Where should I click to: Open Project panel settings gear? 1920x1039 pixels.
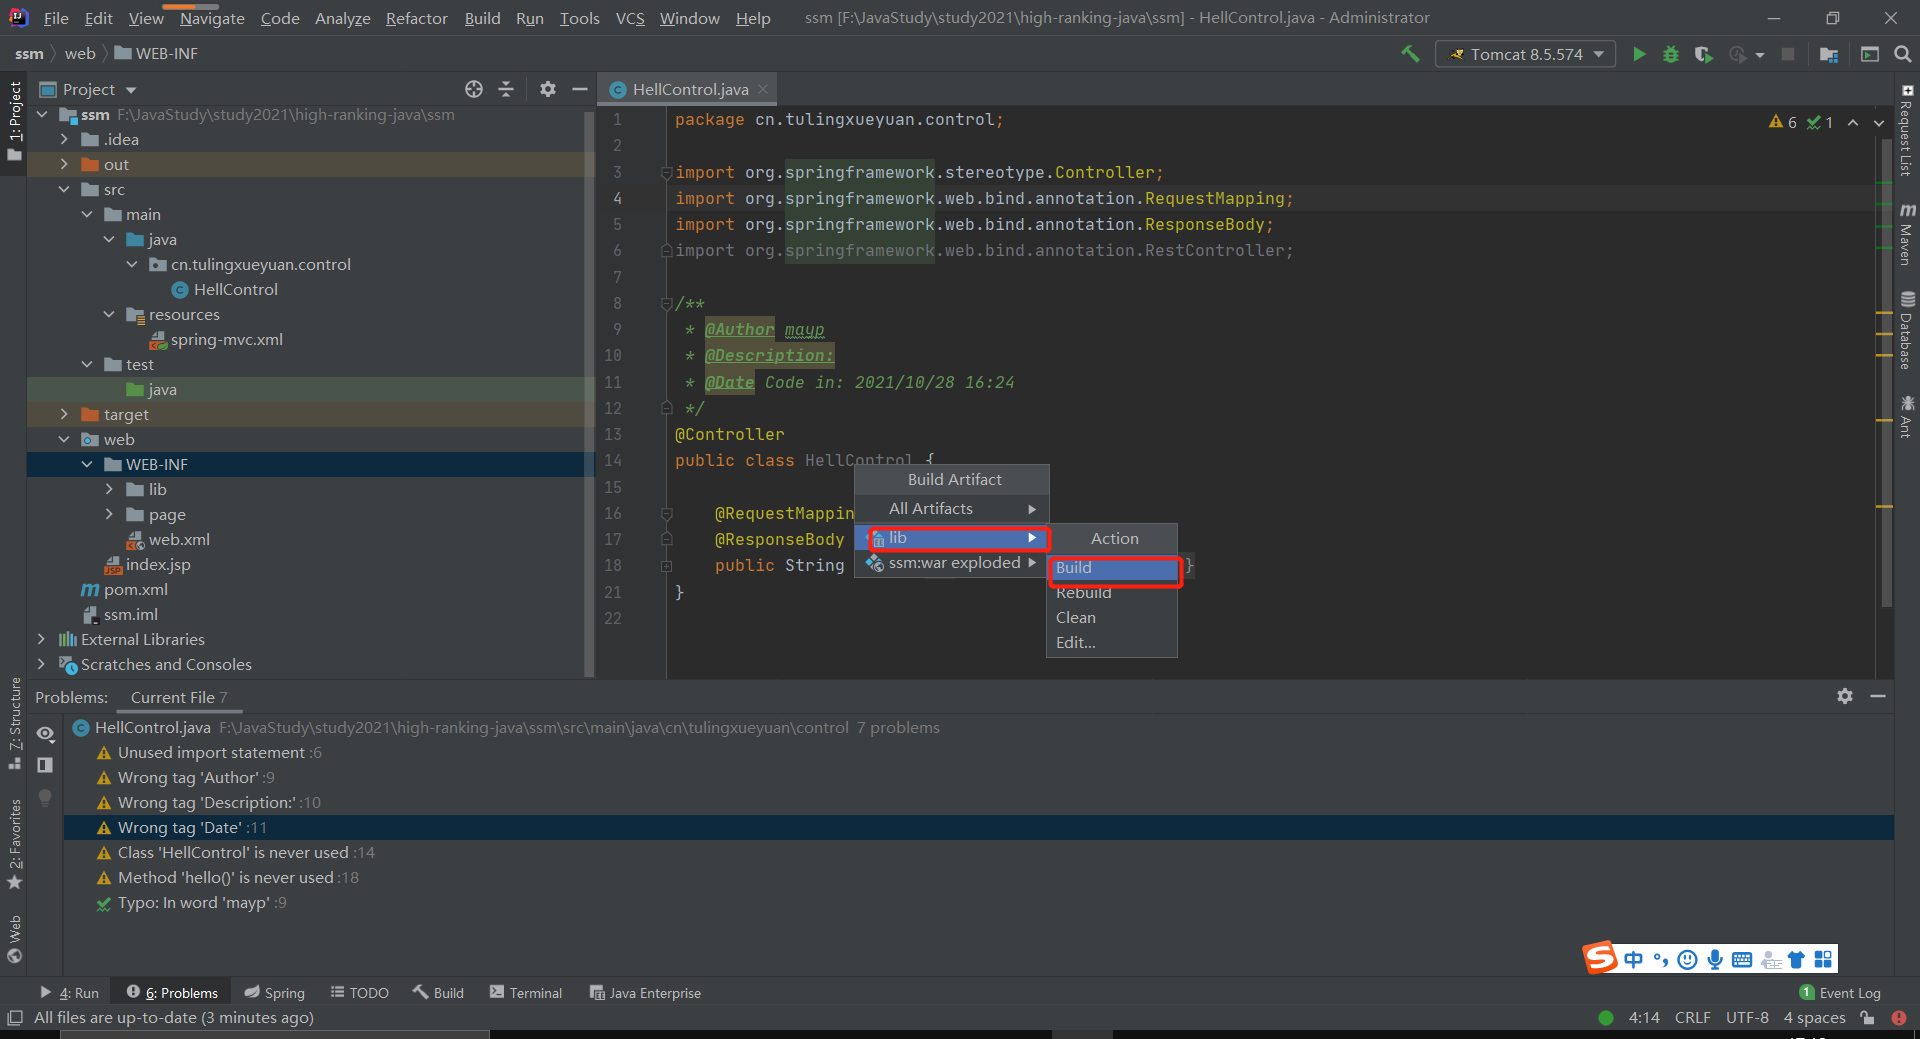[x=547, y=89]
